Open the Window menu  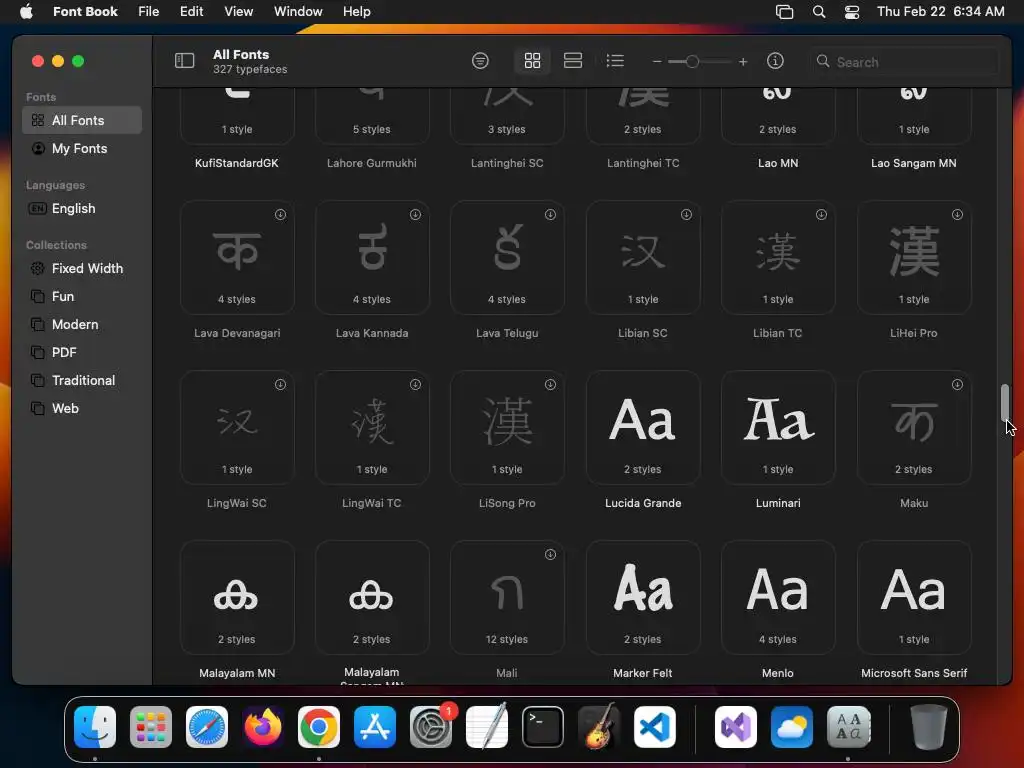[x=298, y=11]
